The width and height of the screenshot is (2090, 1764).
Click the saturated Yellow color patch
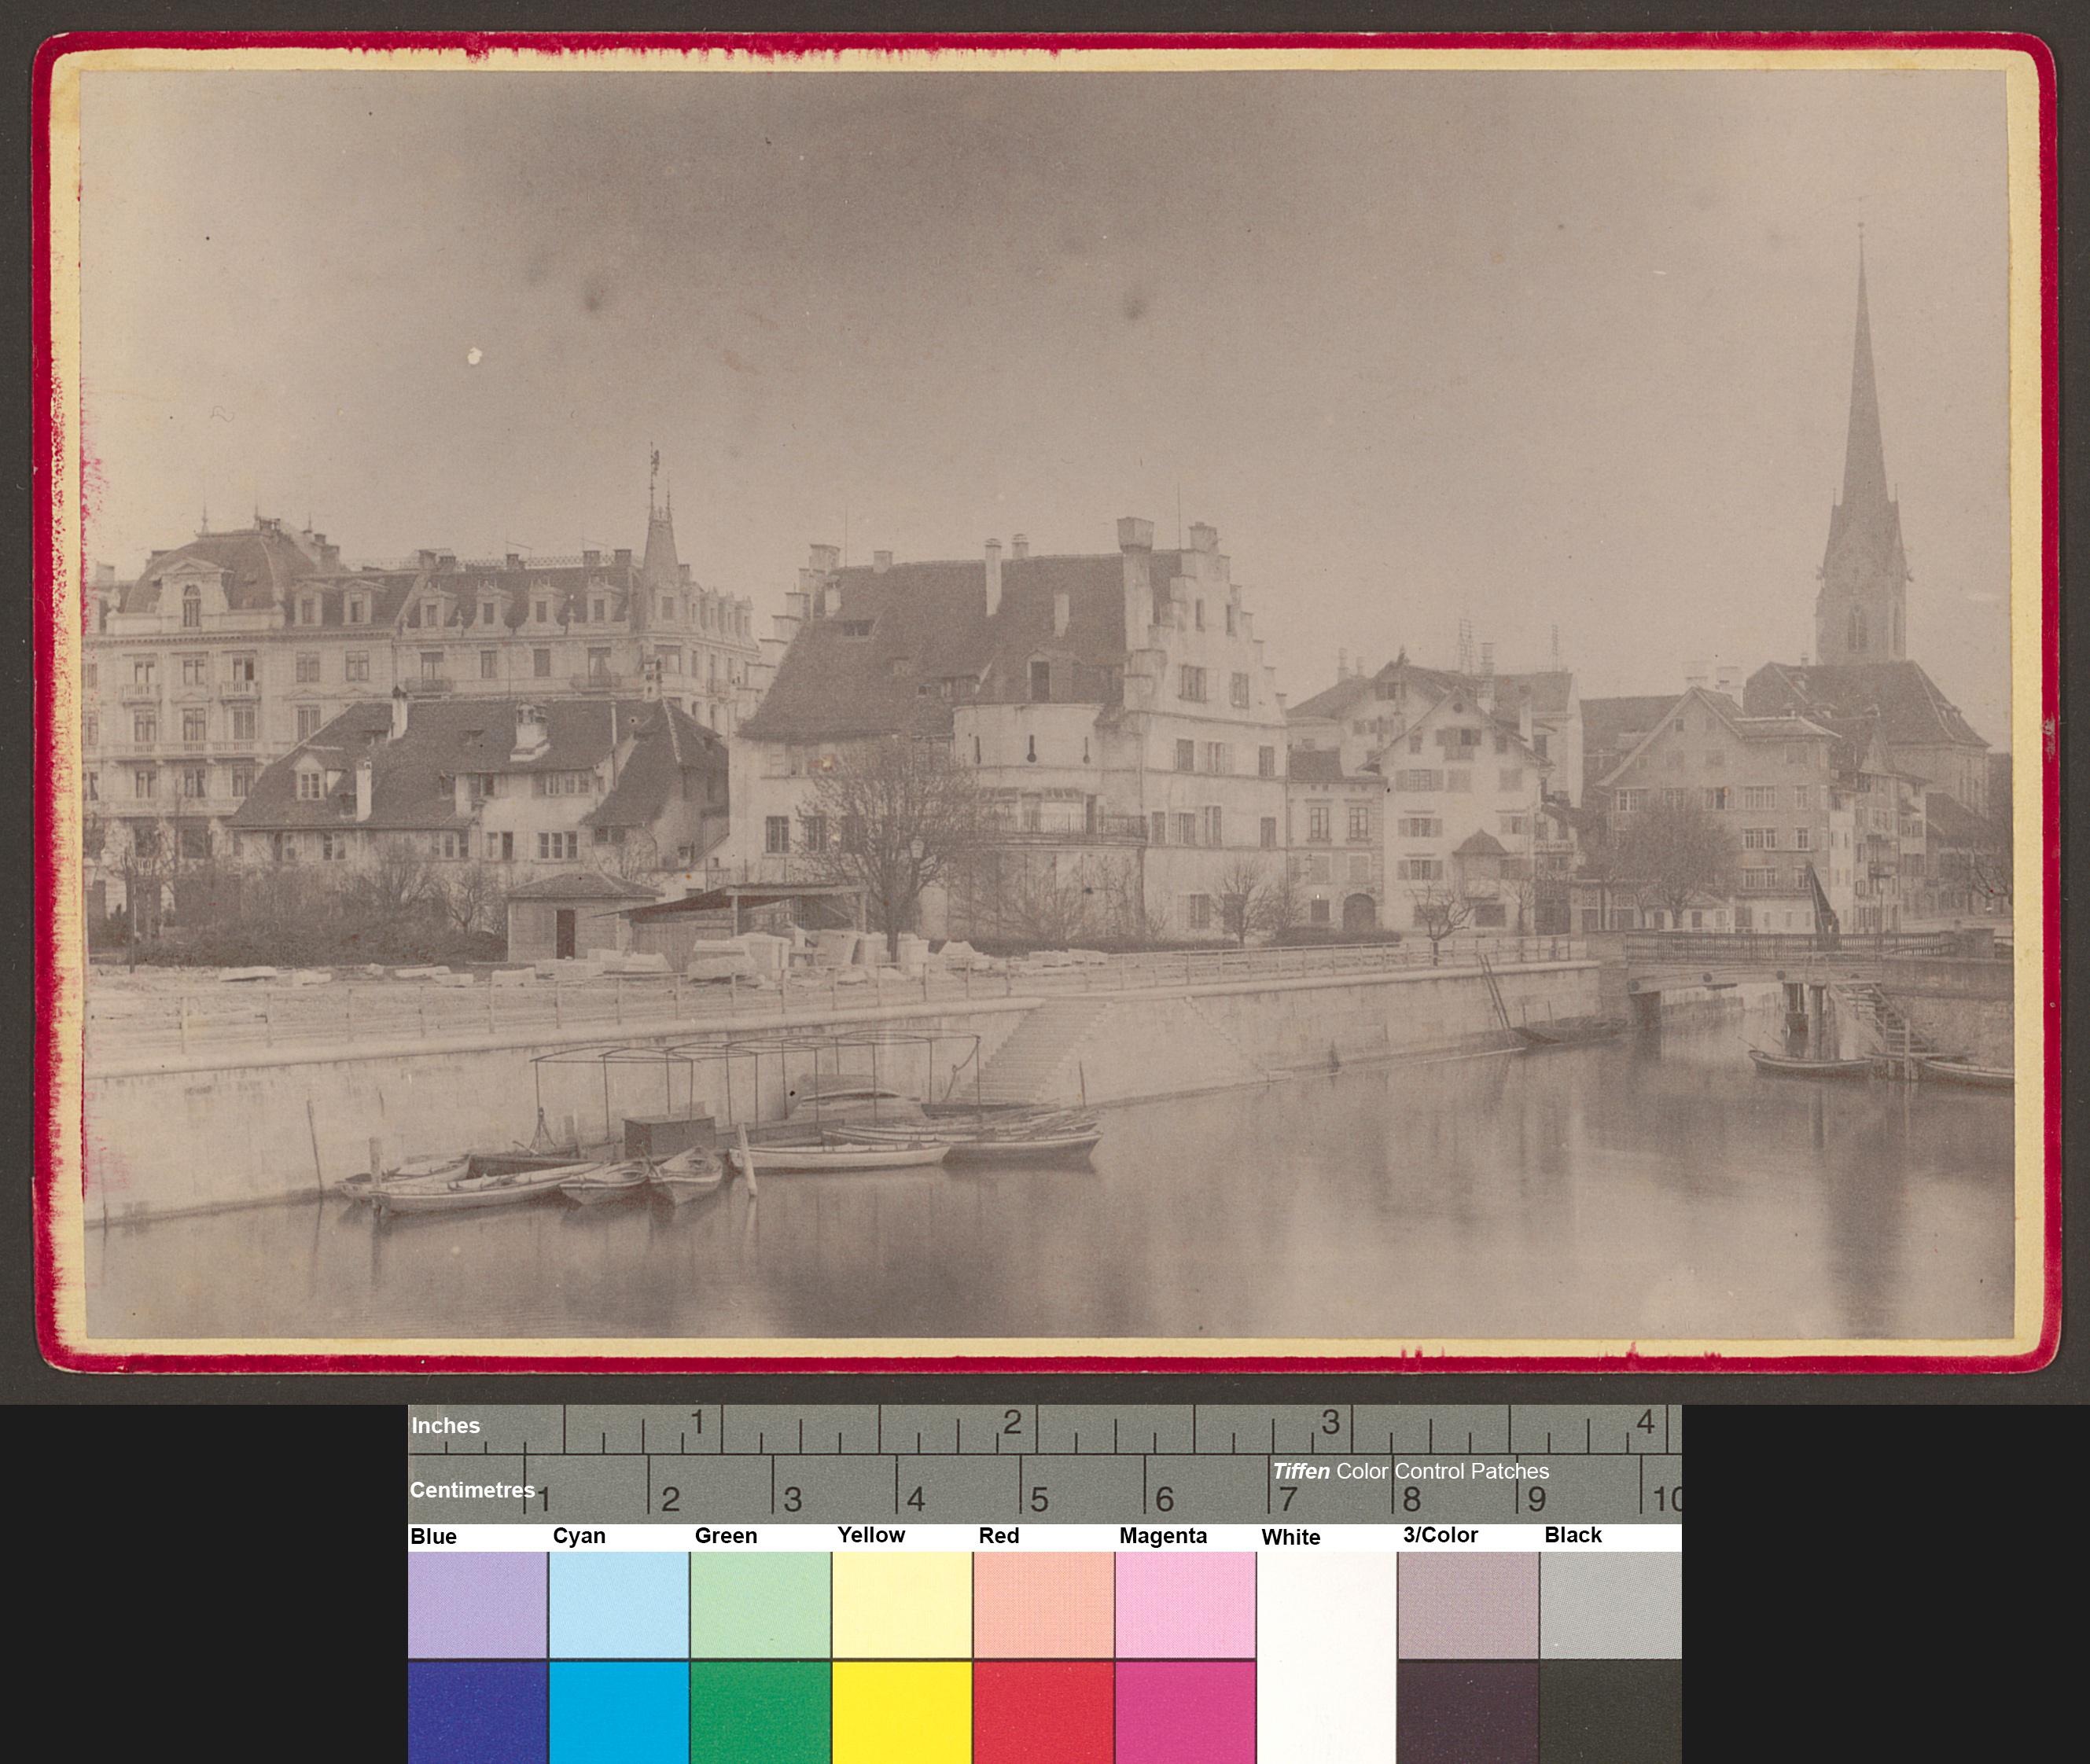[x=902, y=1712]
